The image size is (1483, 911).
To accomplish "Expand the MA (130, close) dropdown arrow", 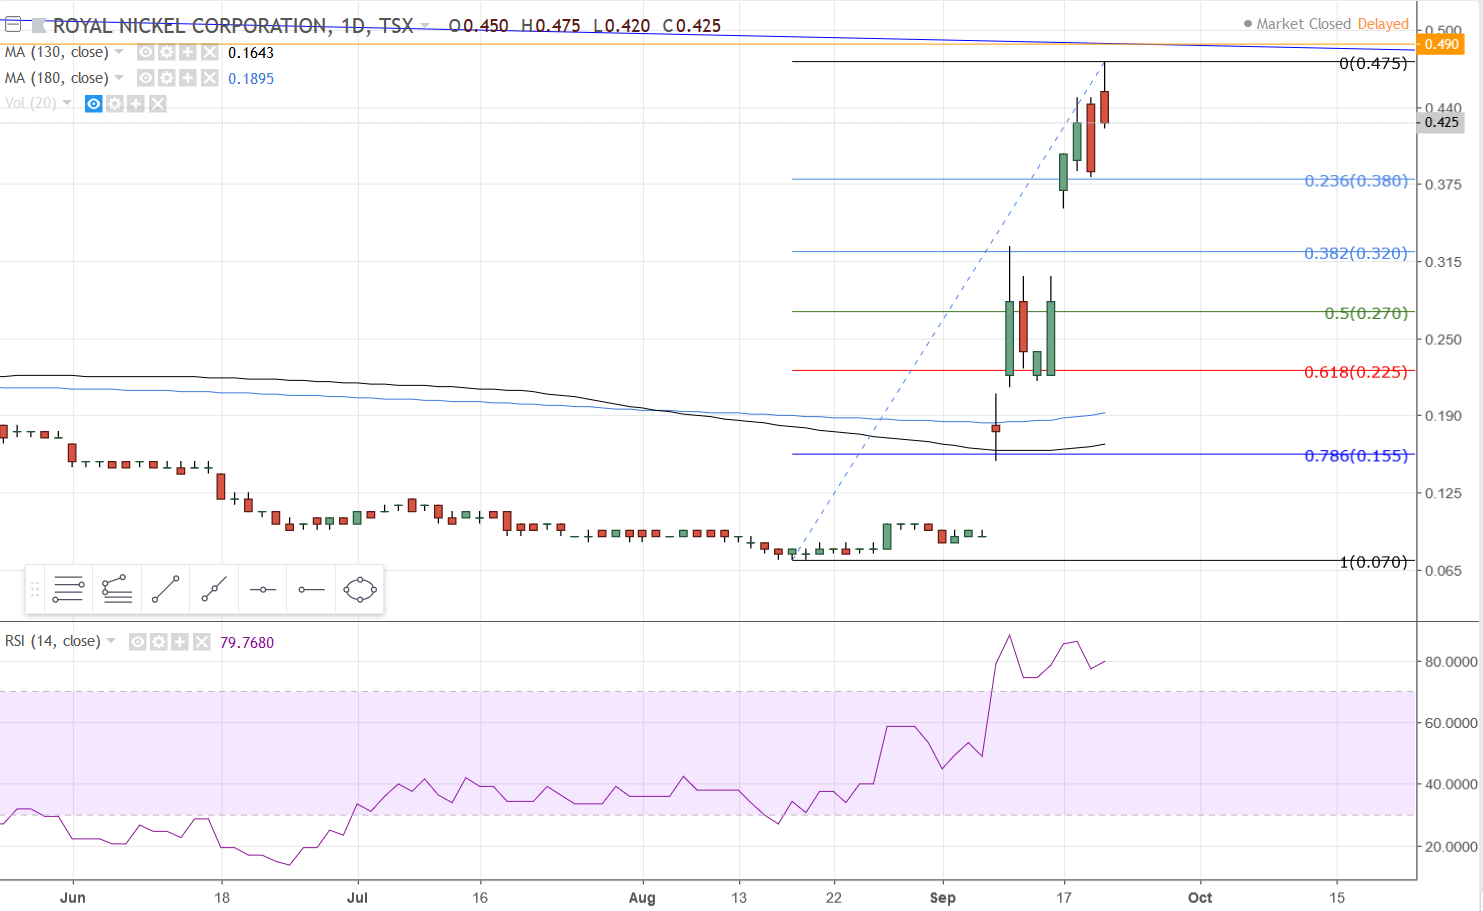I will tap(119, 52).
